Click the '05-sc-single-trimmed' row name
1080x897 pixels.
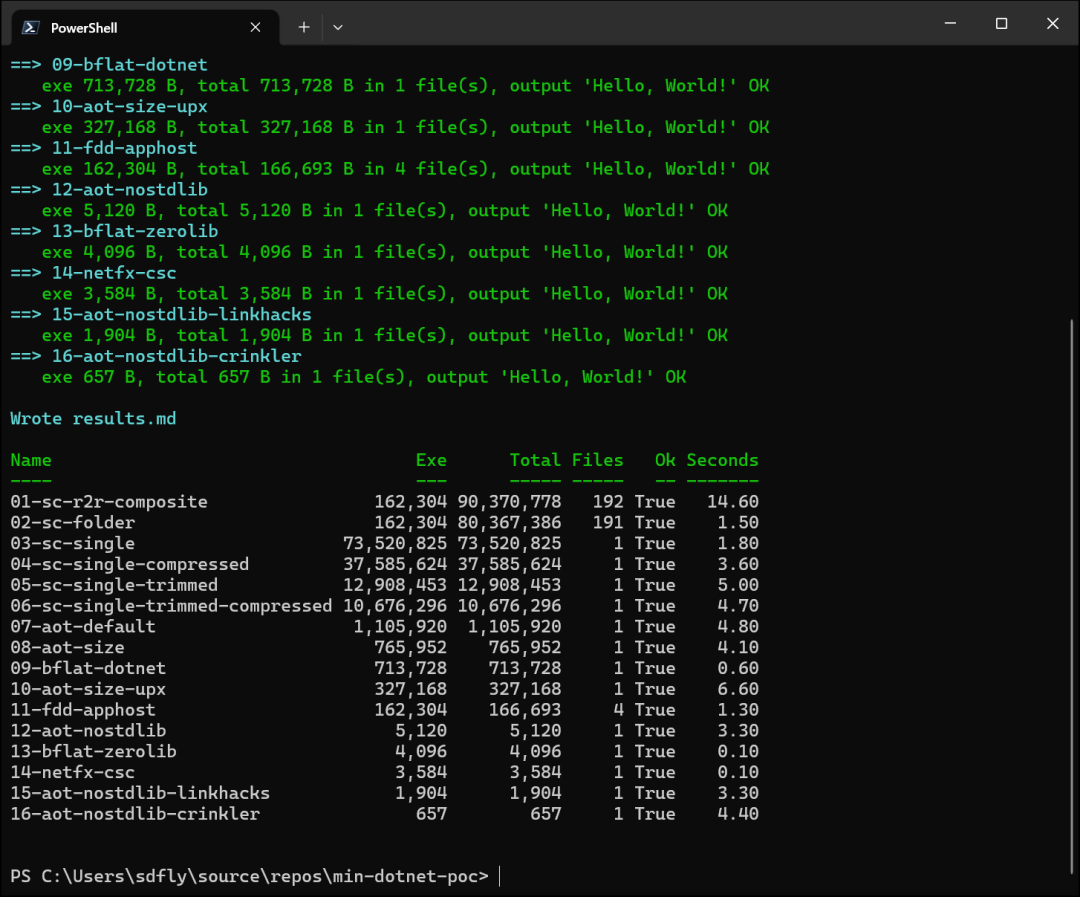114,585
